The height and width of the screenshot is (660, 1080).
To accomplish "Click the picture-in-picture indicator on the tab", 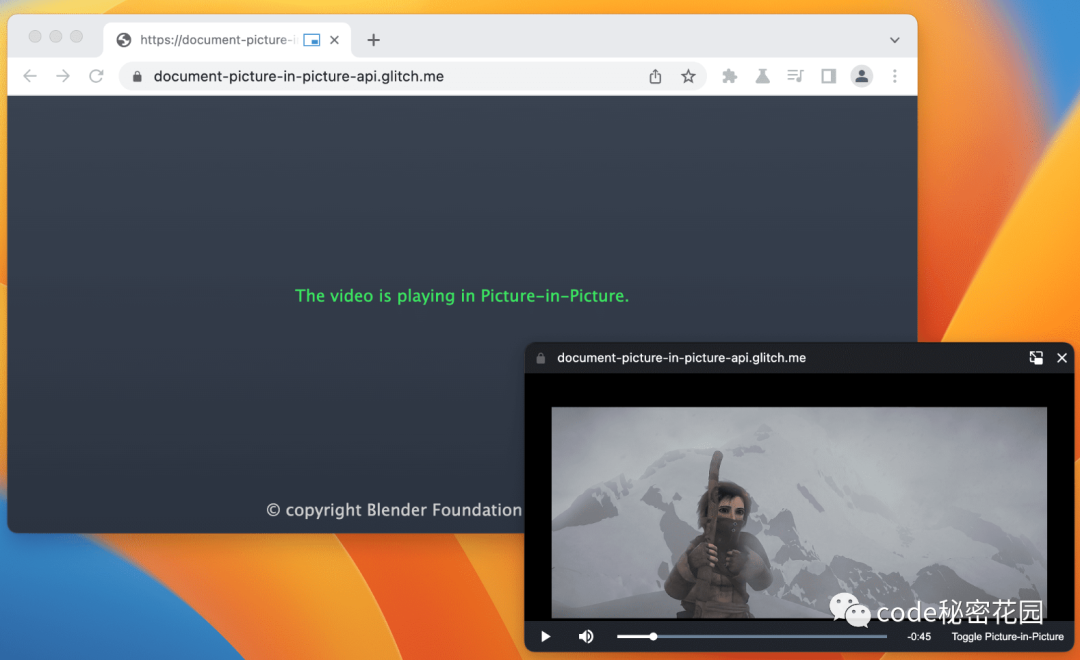I will tap(312, 40).
